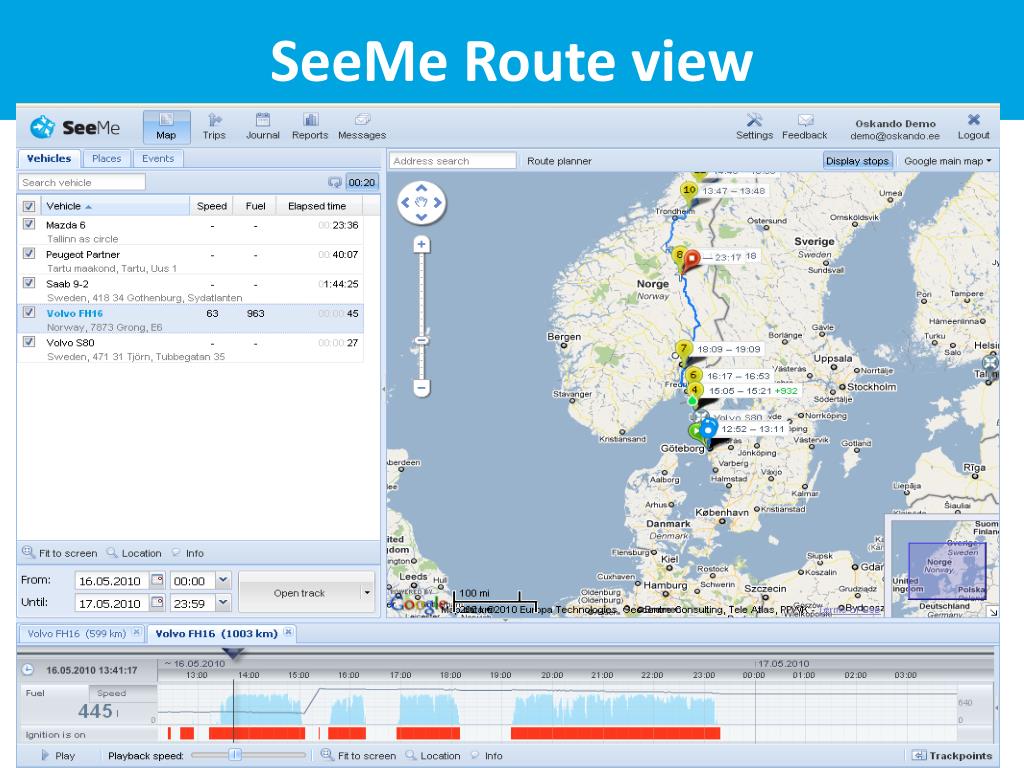Open the Feedback envelope icon
The height and width of the screenshot is (768, 1024).
[x=805, y=127]
